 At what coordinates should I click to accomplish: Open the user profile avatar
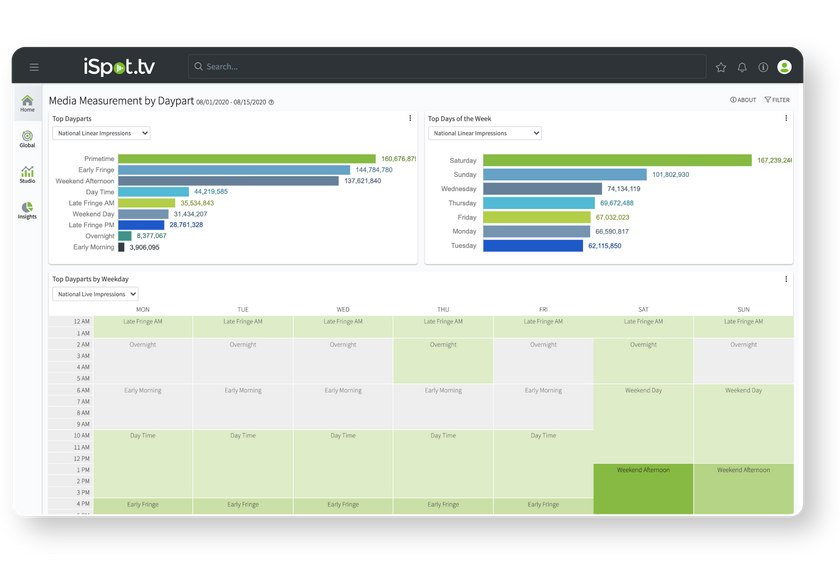(784, 67)
